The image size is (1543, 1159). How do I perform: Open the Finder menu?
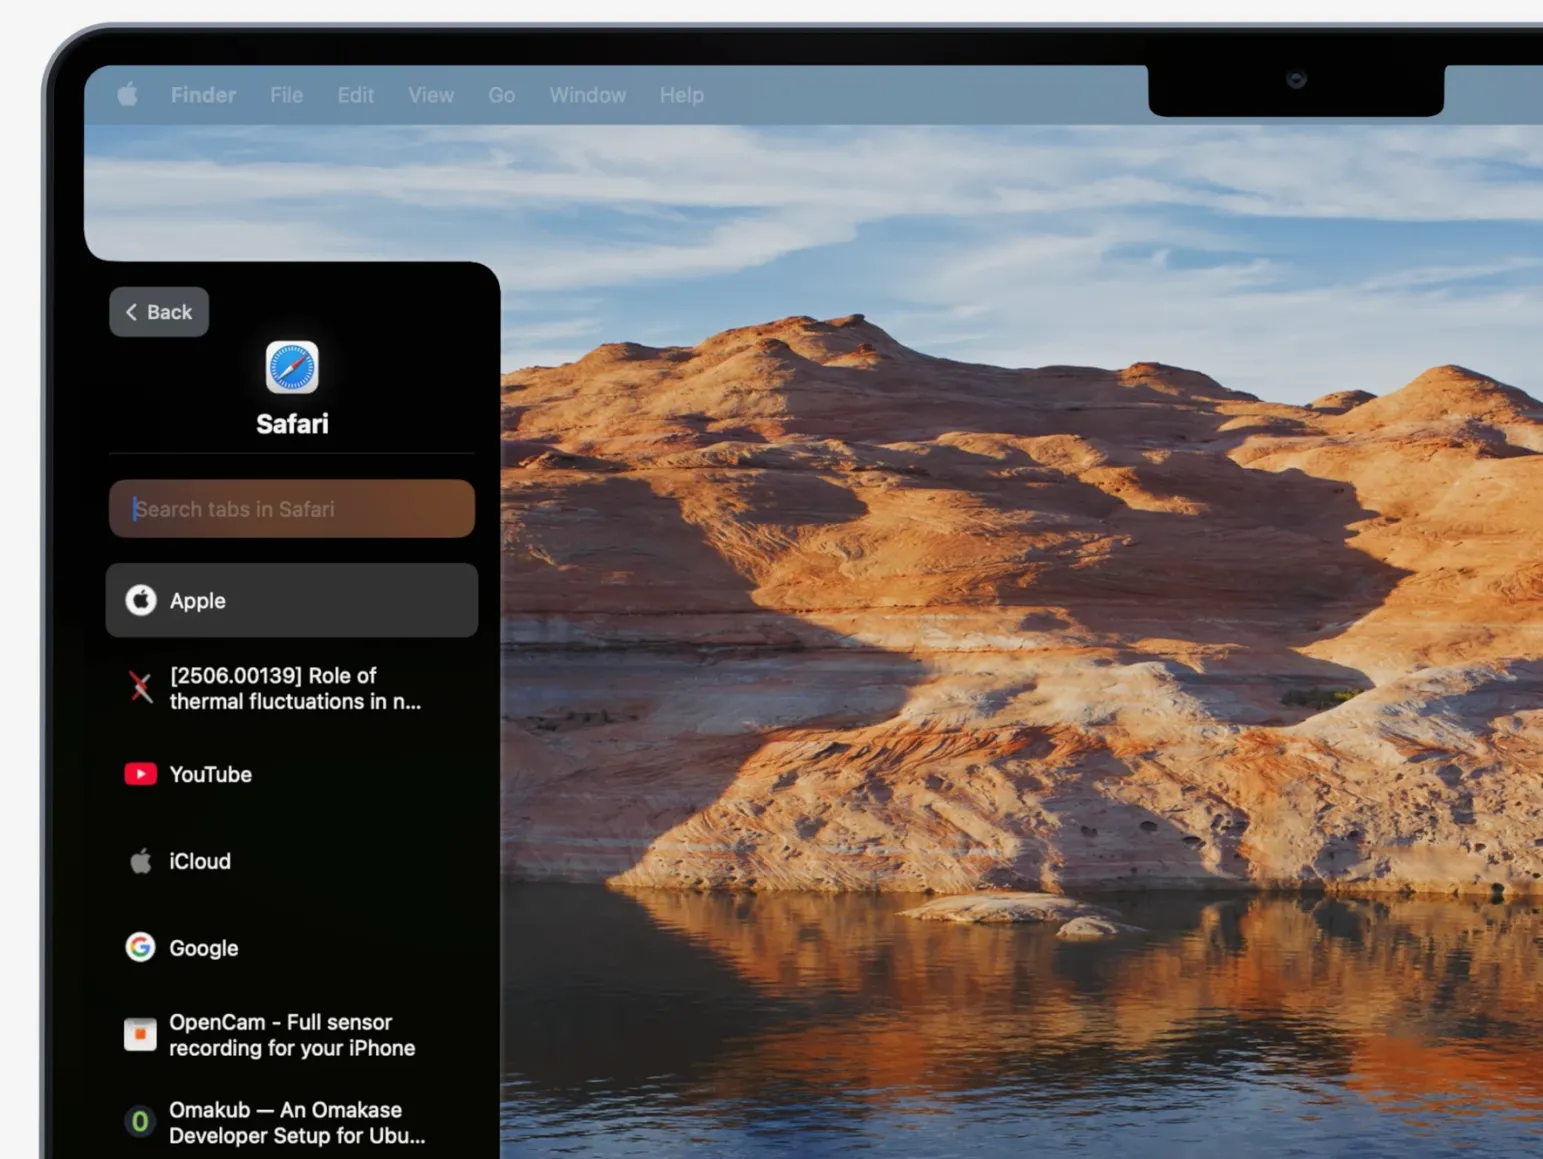tap(203, 95)
